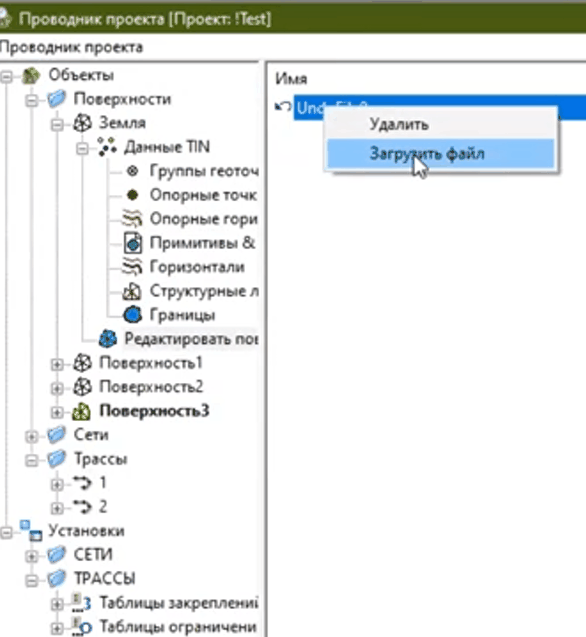Click the Редактировать поверхность icon
This screenshot has height=637, width=586.
[x=108, y=339]
